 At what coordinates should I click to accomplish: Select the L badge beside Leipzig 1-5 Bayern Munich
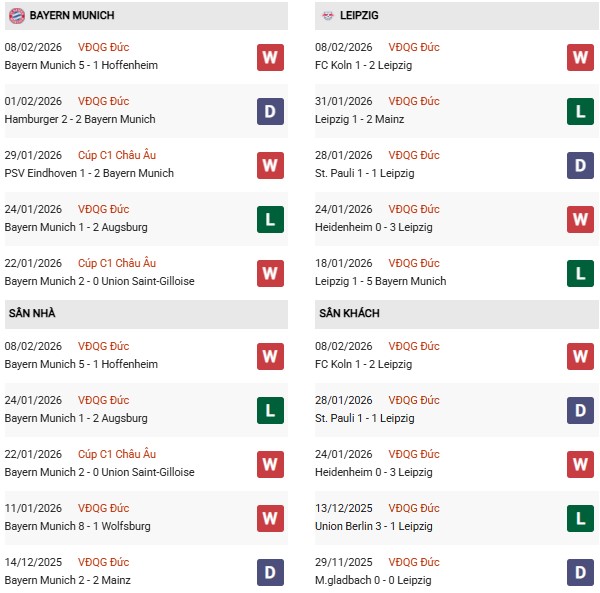(x=581, y=273)
